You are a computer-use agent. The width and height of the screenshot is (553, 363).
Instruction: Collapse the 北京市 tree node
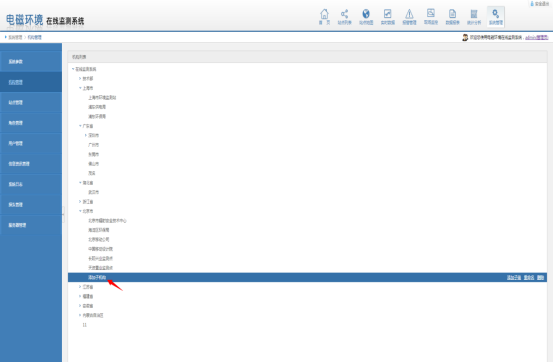coord(80,211)
